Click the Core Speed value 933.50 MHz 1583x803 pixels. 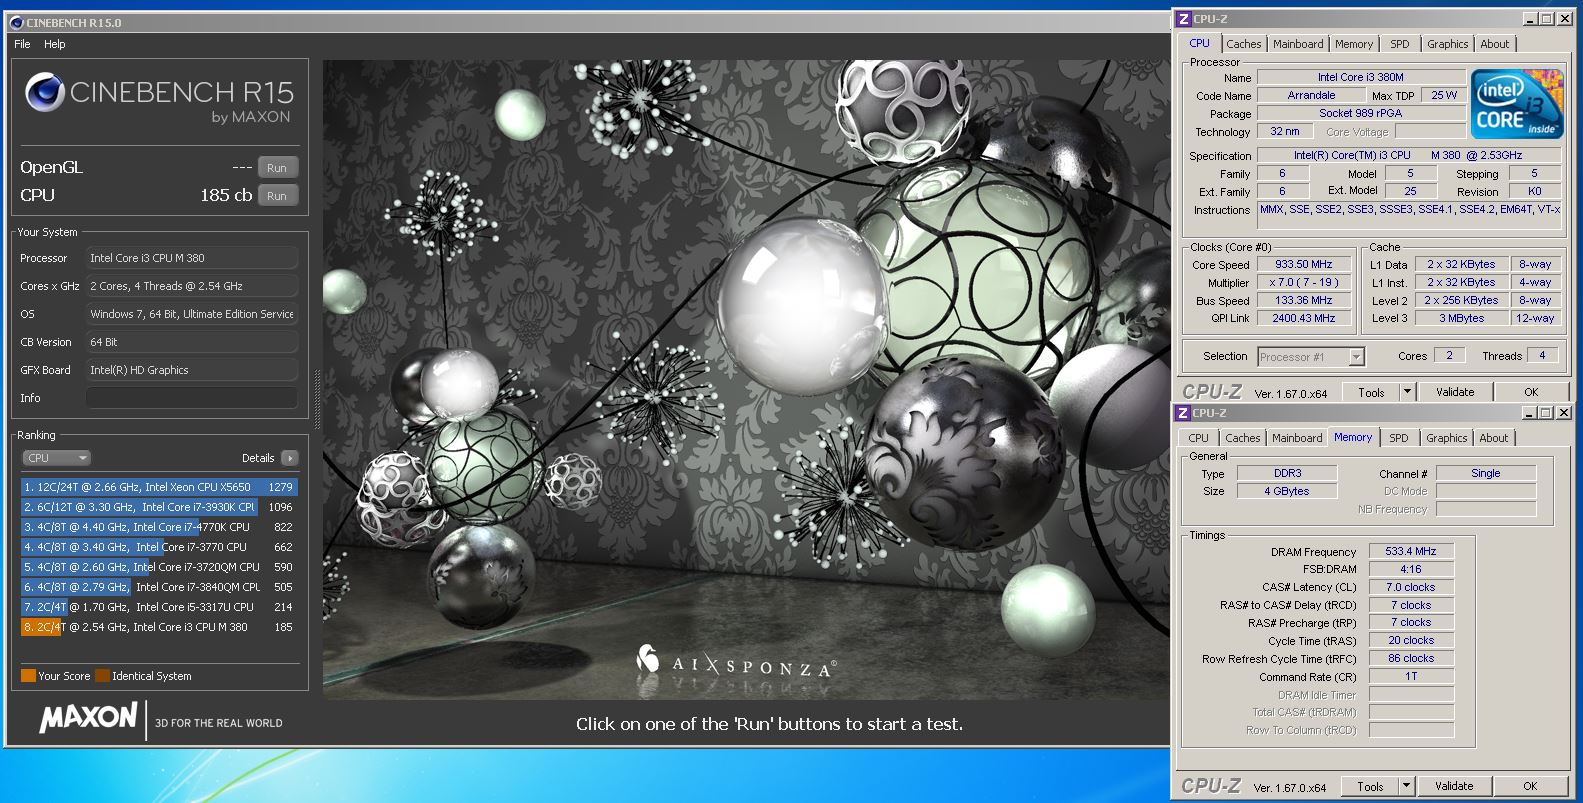point(1302,265)
